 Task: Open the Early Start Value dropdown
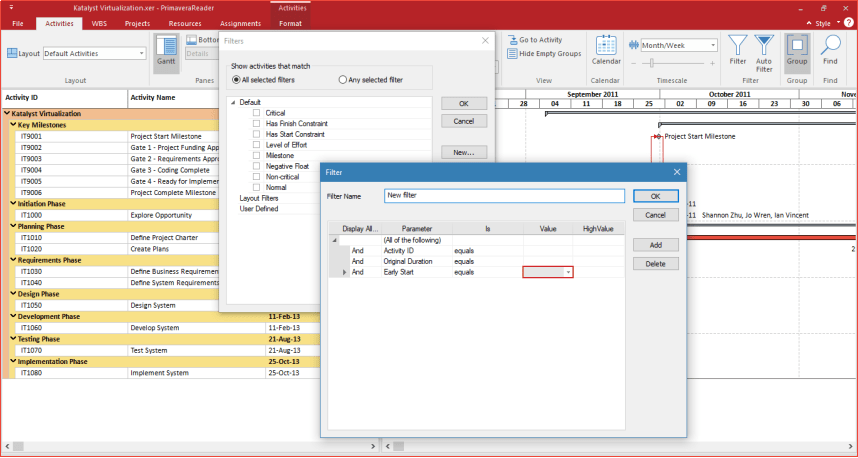point(569,272)
